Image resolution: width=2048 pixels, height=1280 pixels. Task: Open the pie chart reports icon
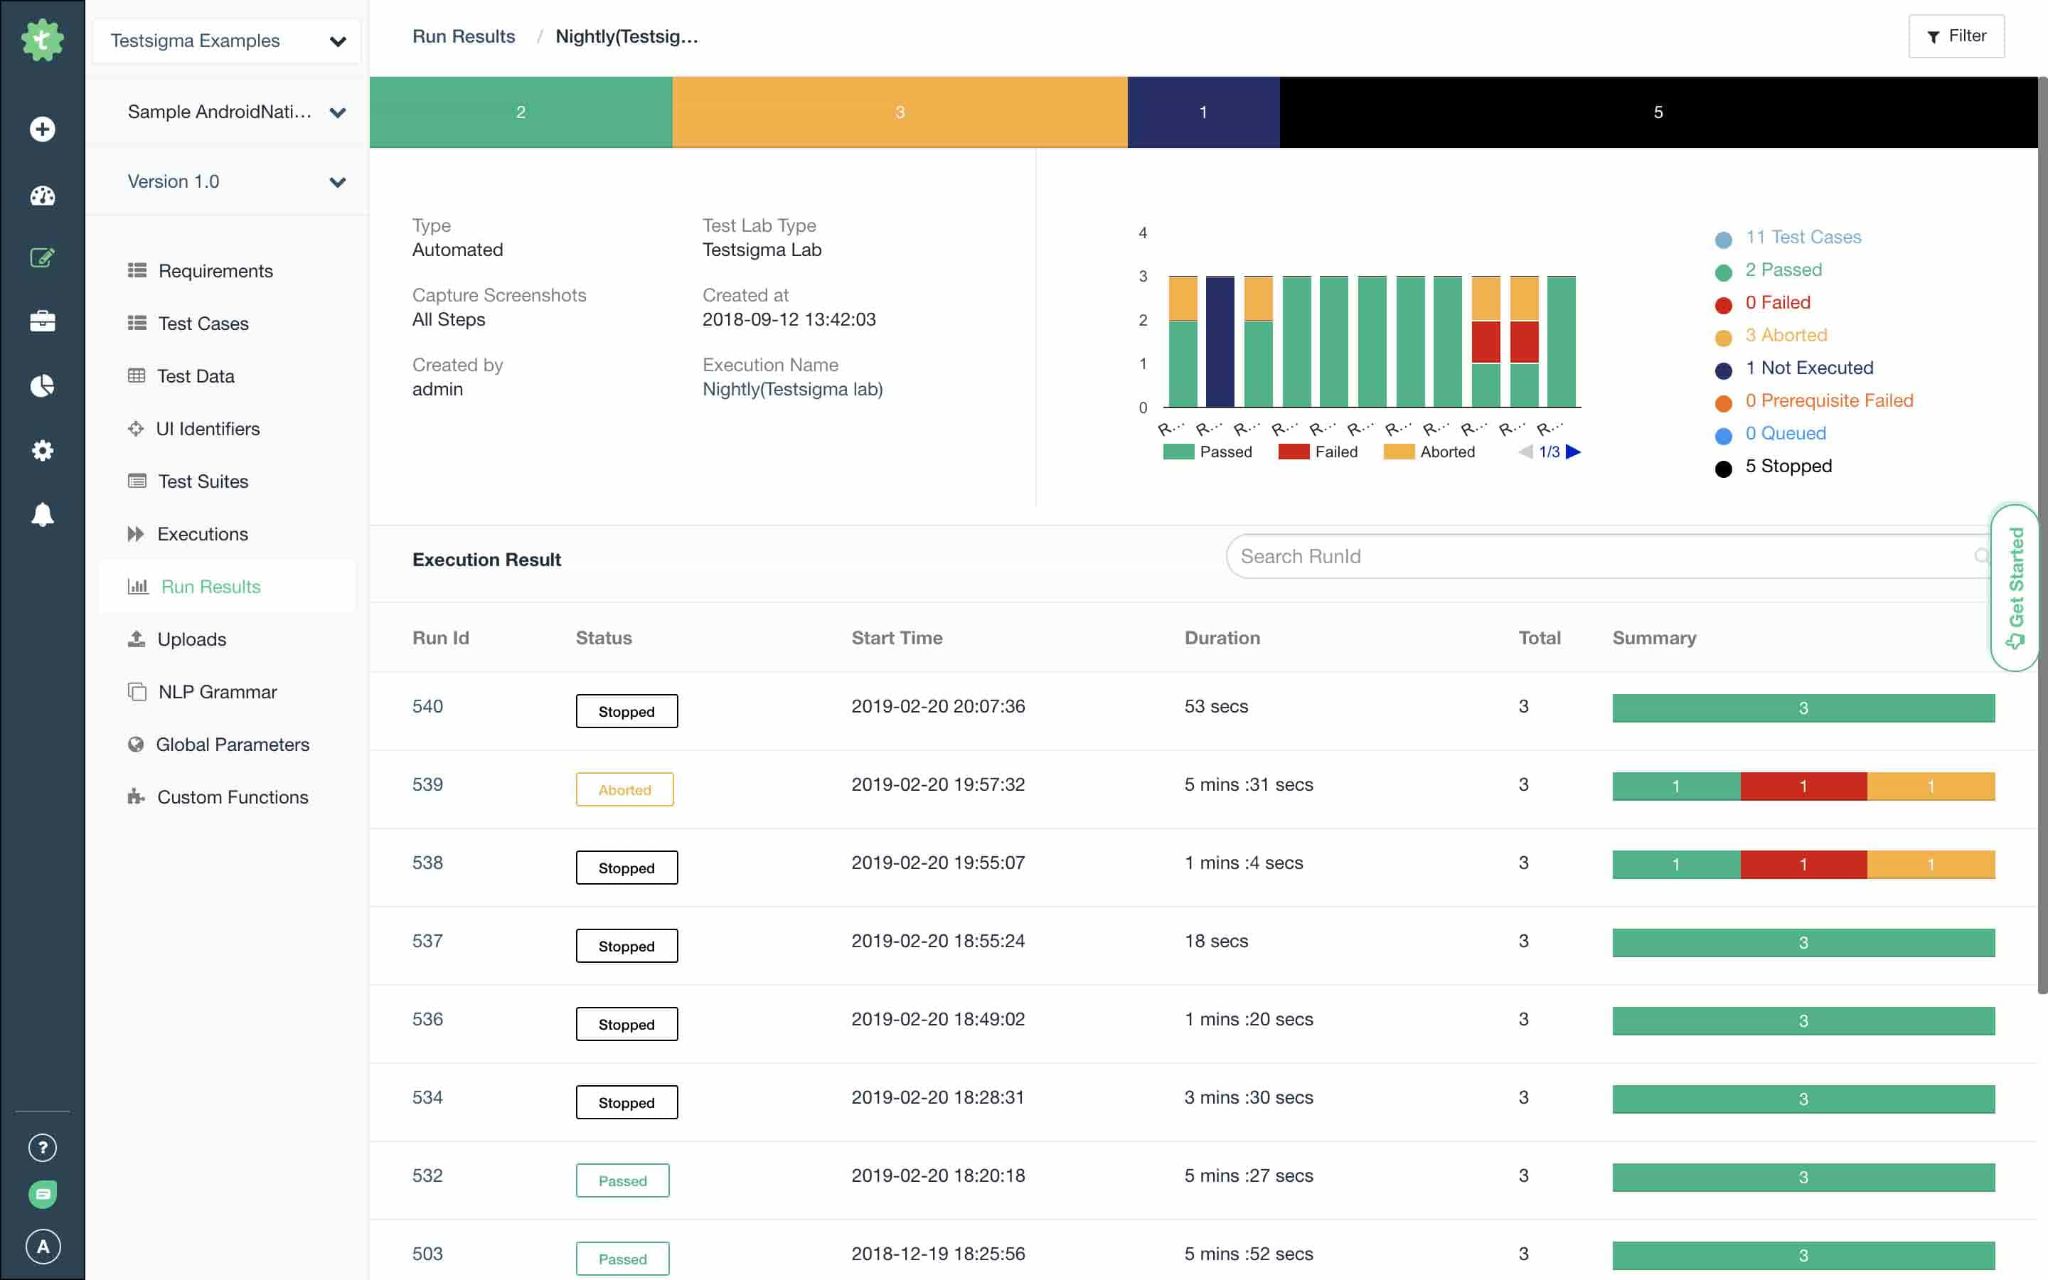(x=42, y=386)
